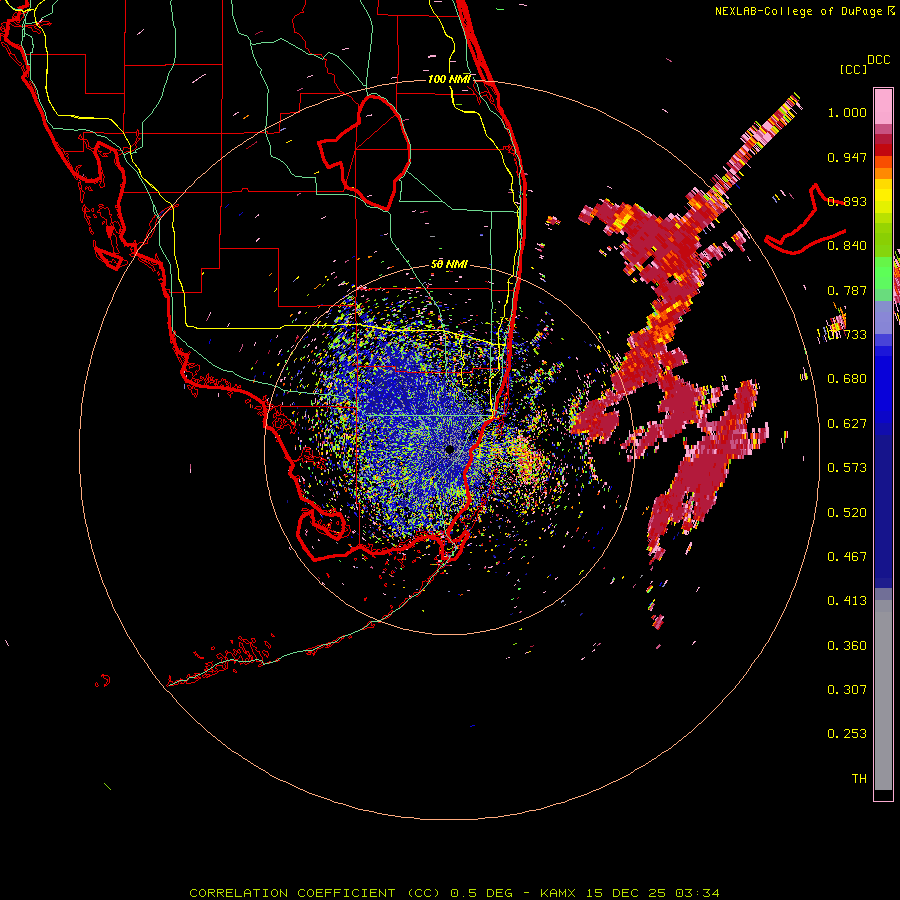Pick the gray segment of the color bar
The image size is (900, 900).
pos(883,695)
